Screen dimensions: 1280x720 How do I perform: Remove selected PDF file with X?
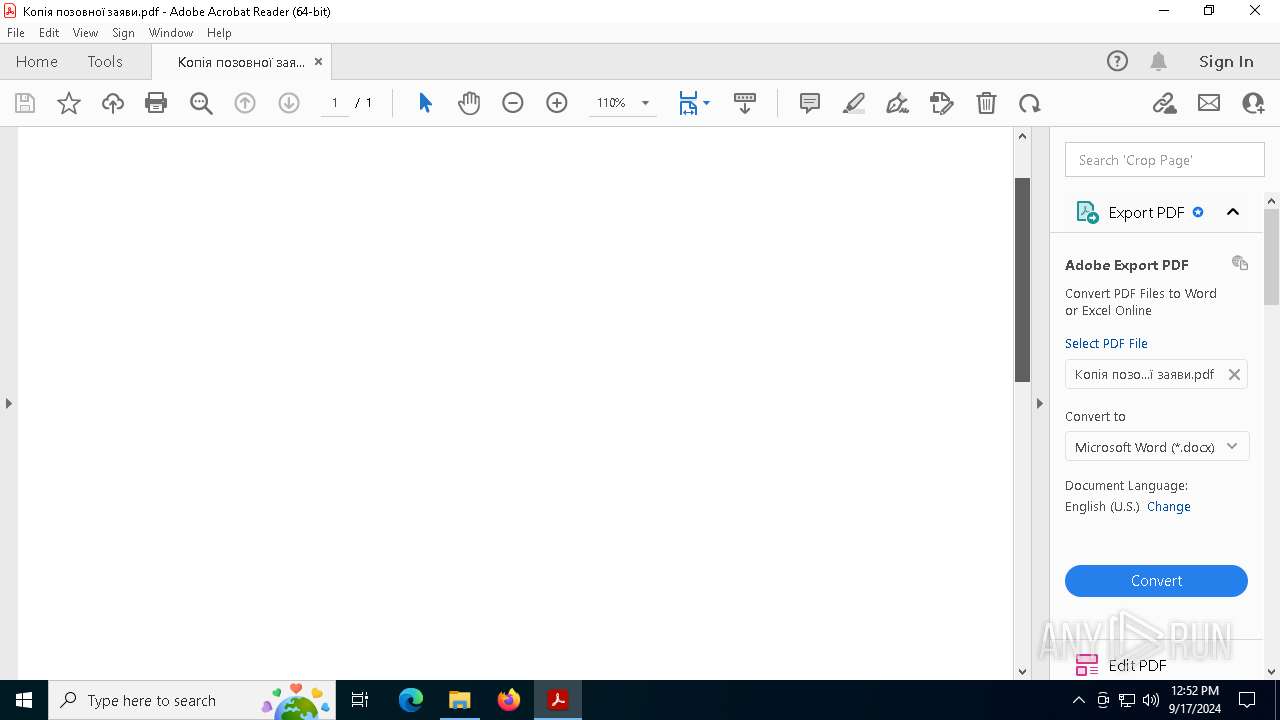click(1234, 374)
